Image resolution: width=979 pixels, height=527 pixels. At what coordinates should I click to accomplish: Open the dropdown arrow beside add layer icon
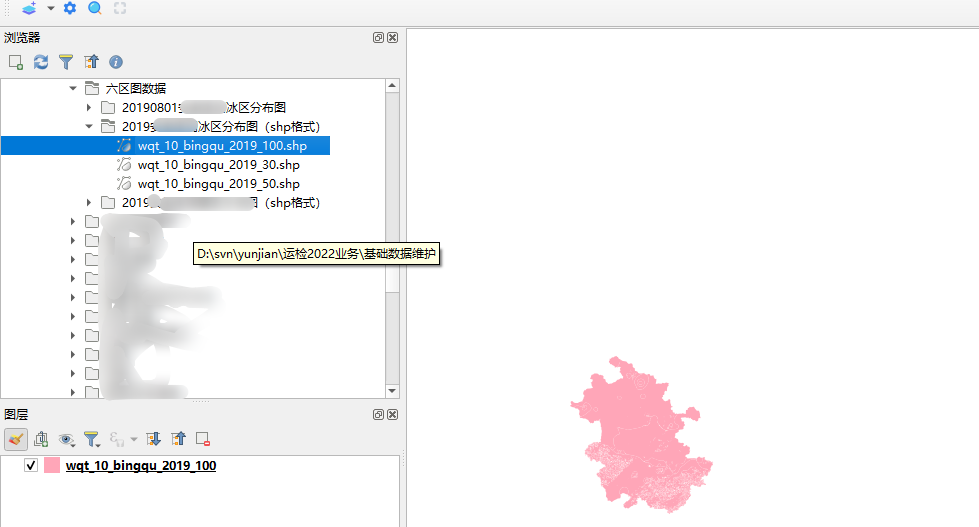point(51,8)
